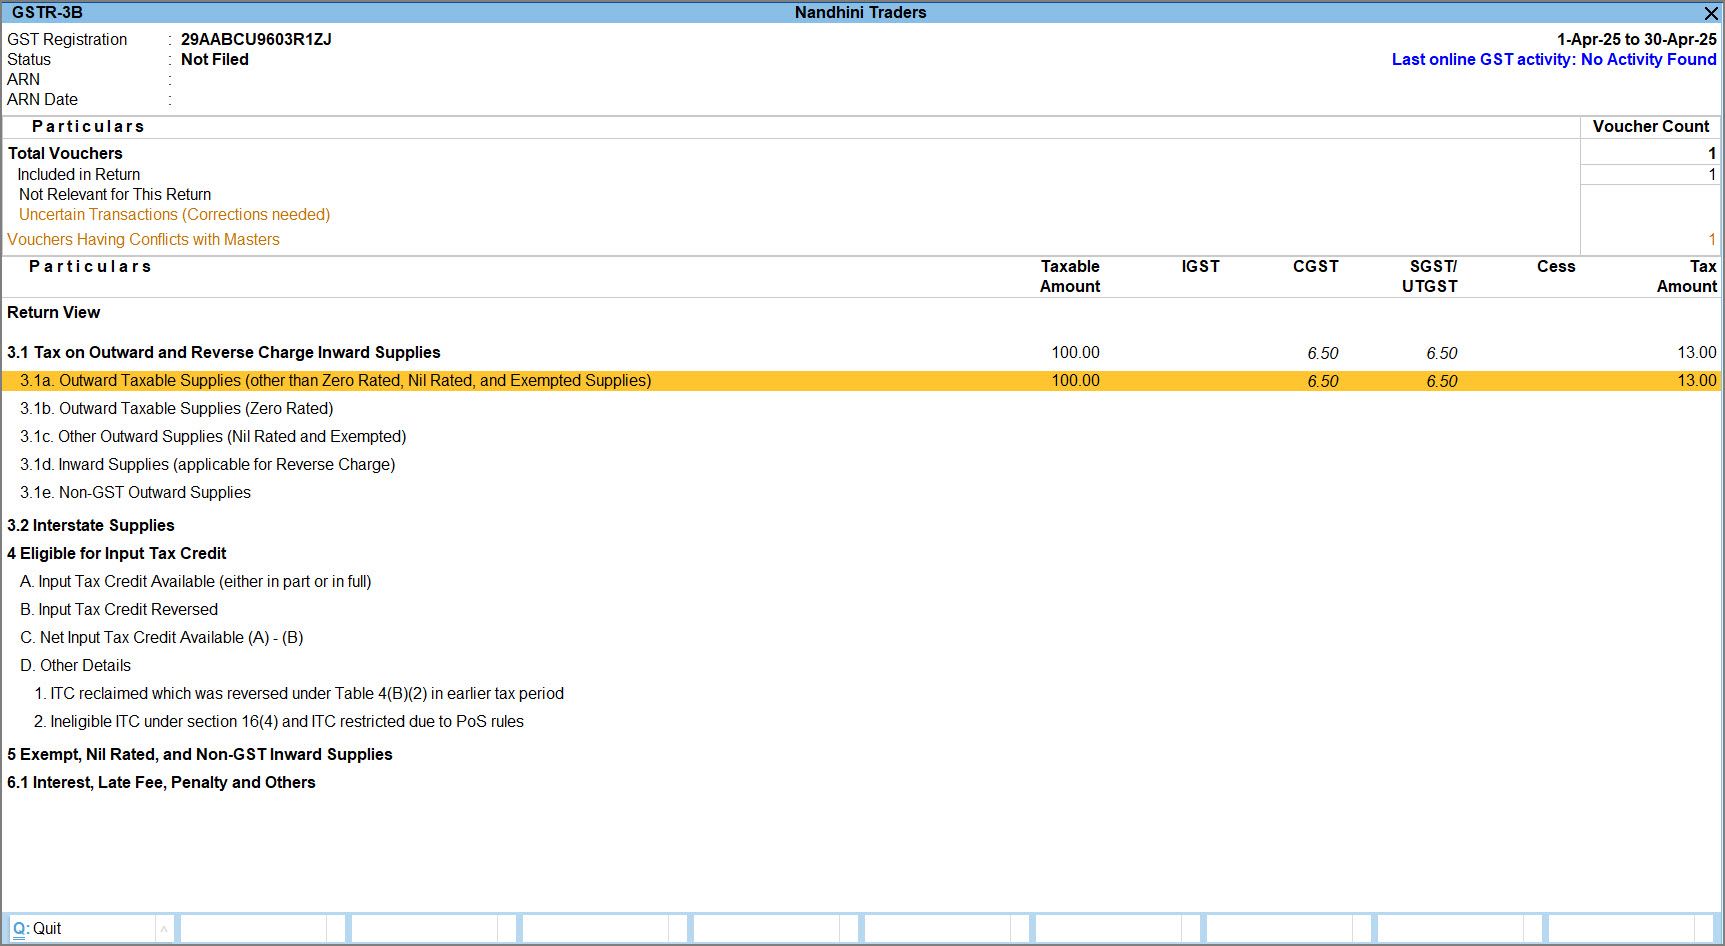Select 3.1b Outward Taxable Supplies (Zero Rated)

(x=177, y=409)
